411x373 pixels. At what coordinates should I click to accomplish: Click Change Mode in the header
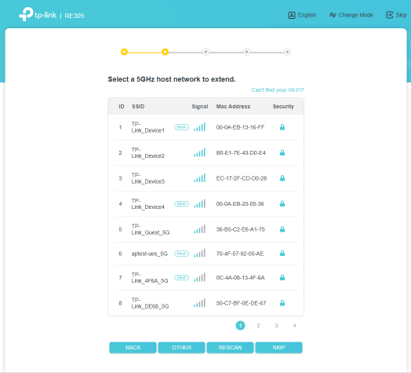coord(351,15)
